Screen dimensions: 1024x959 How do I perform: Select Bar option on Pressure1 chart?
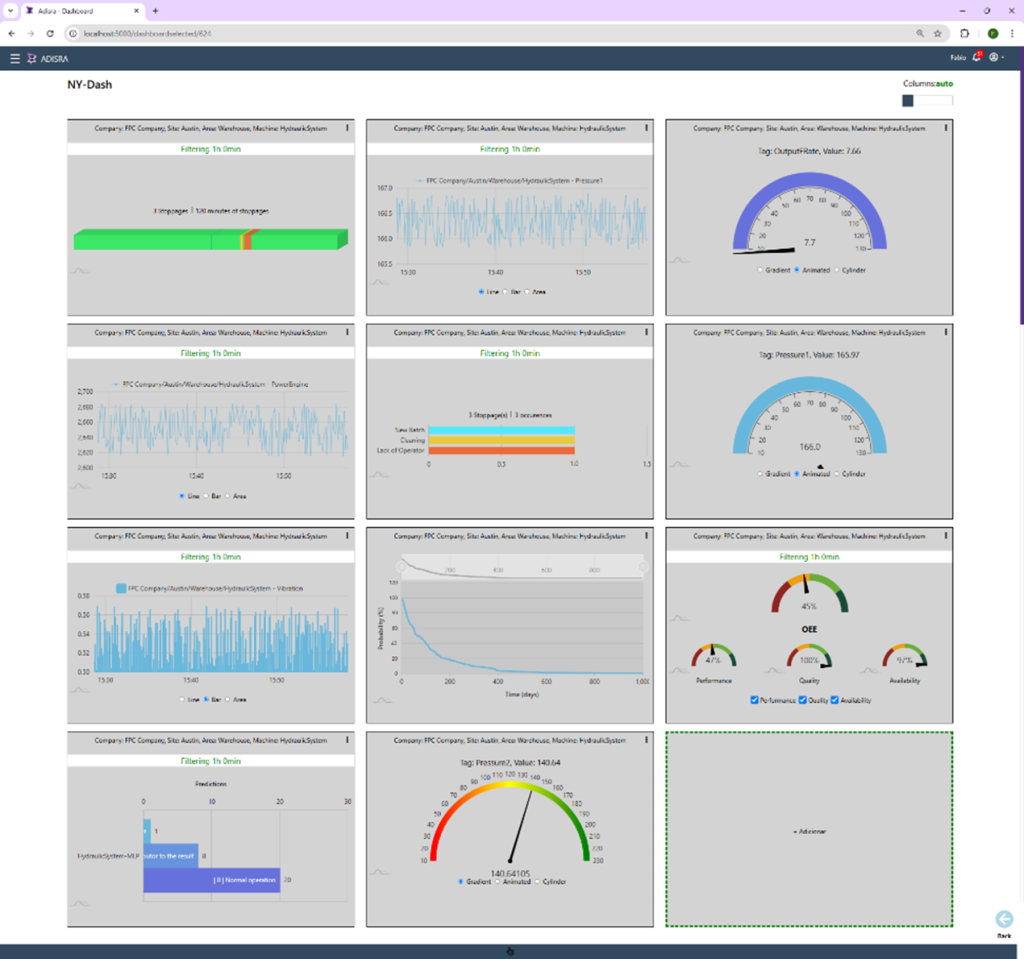[x=506, y=292]
